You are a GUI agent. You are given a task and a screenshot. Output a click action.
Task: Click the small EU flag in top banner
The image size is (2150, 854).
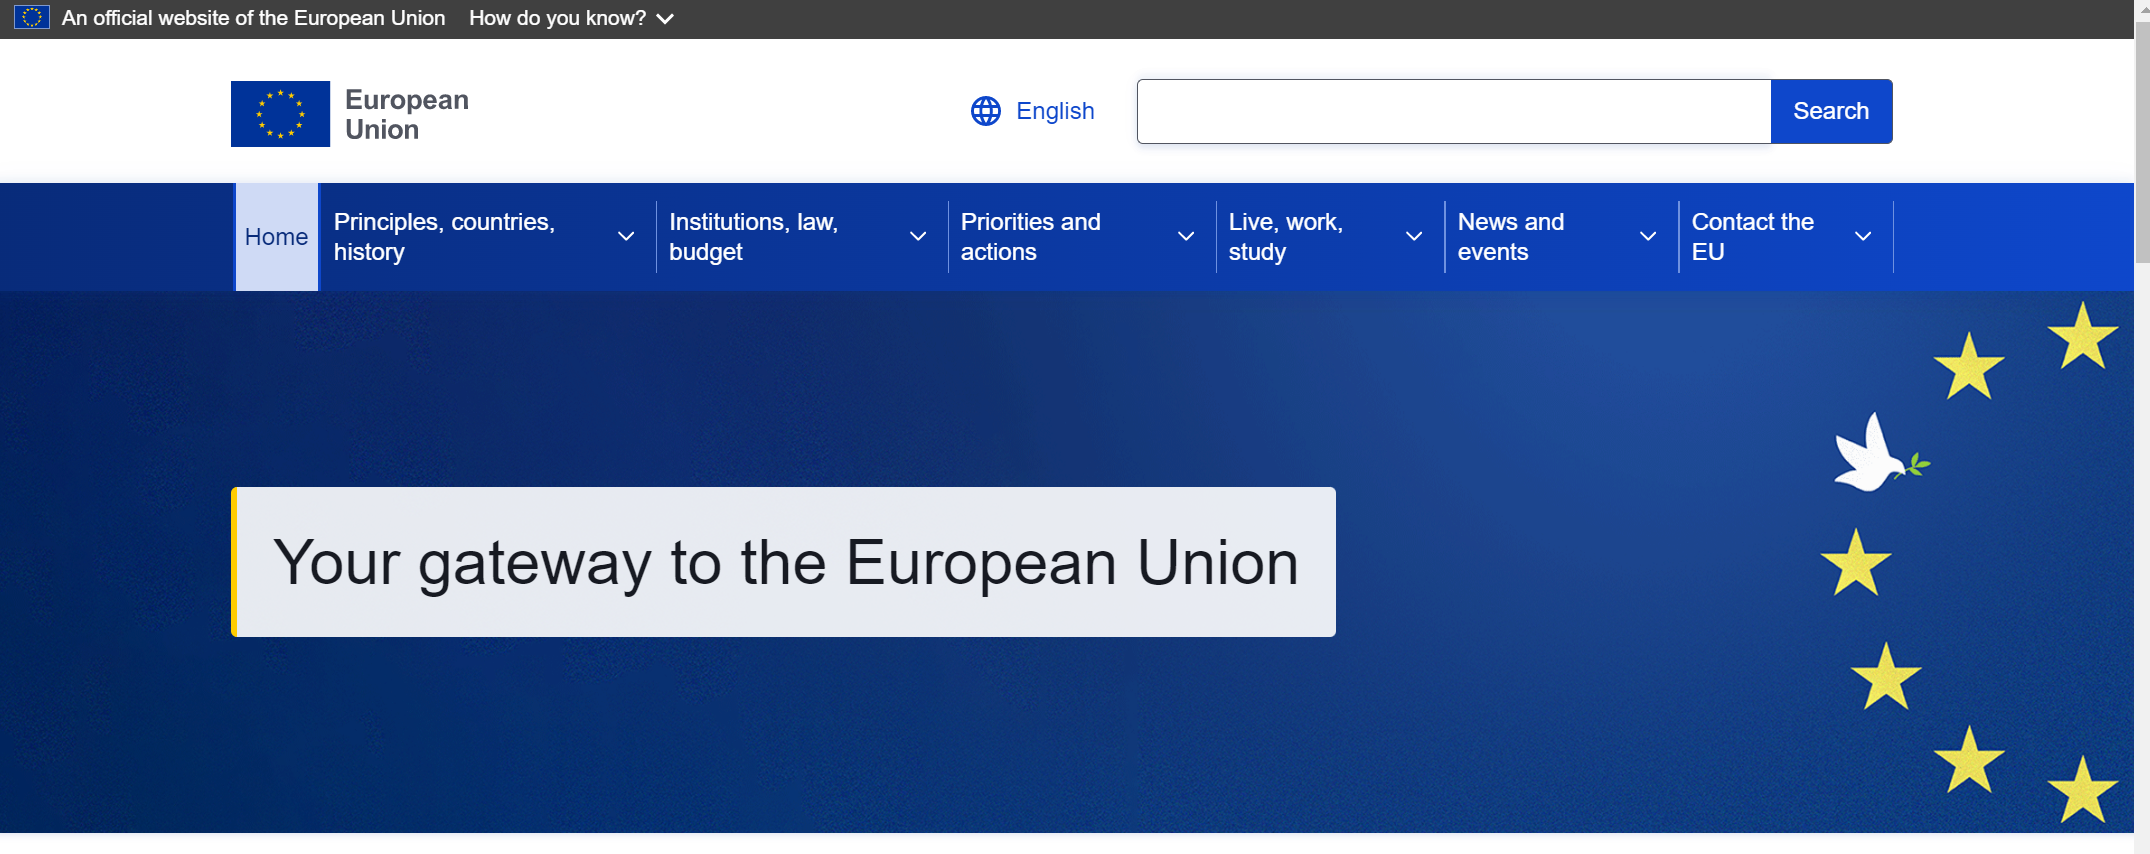pos(32,18)
